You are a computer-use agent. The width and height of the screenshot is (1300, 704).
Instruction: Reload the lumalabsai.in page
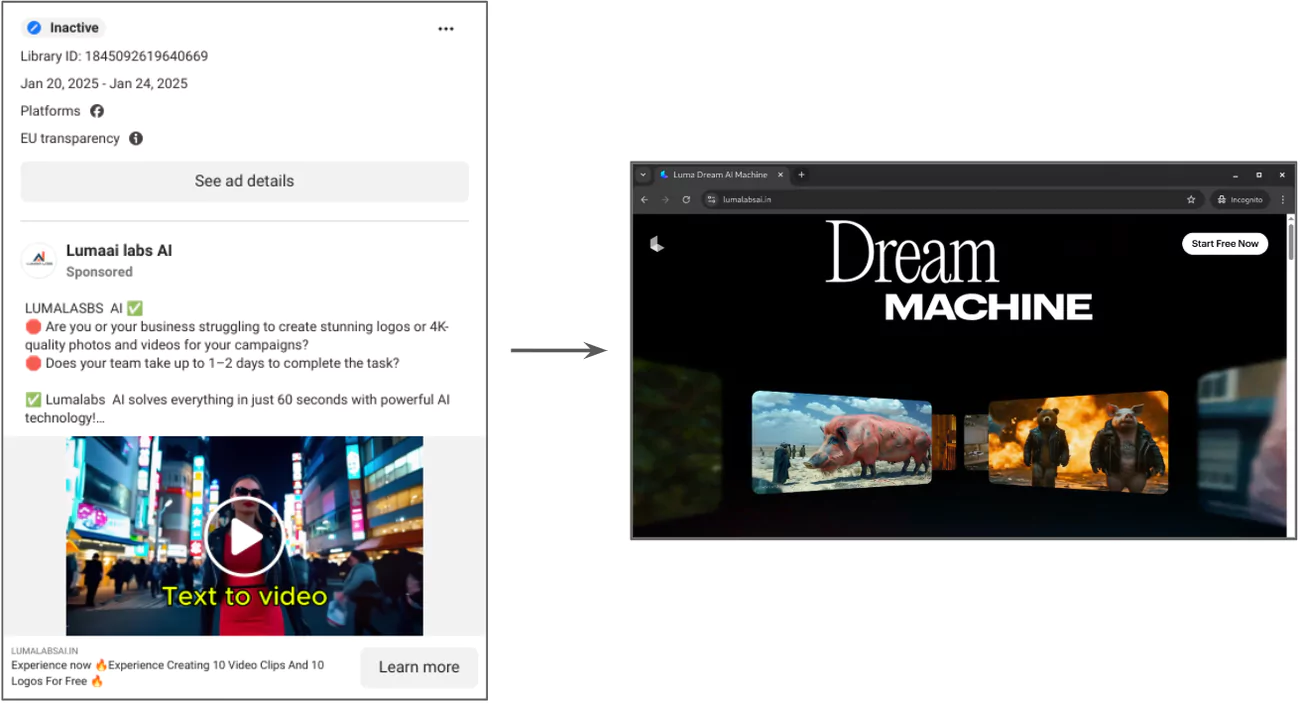point(686,200)
